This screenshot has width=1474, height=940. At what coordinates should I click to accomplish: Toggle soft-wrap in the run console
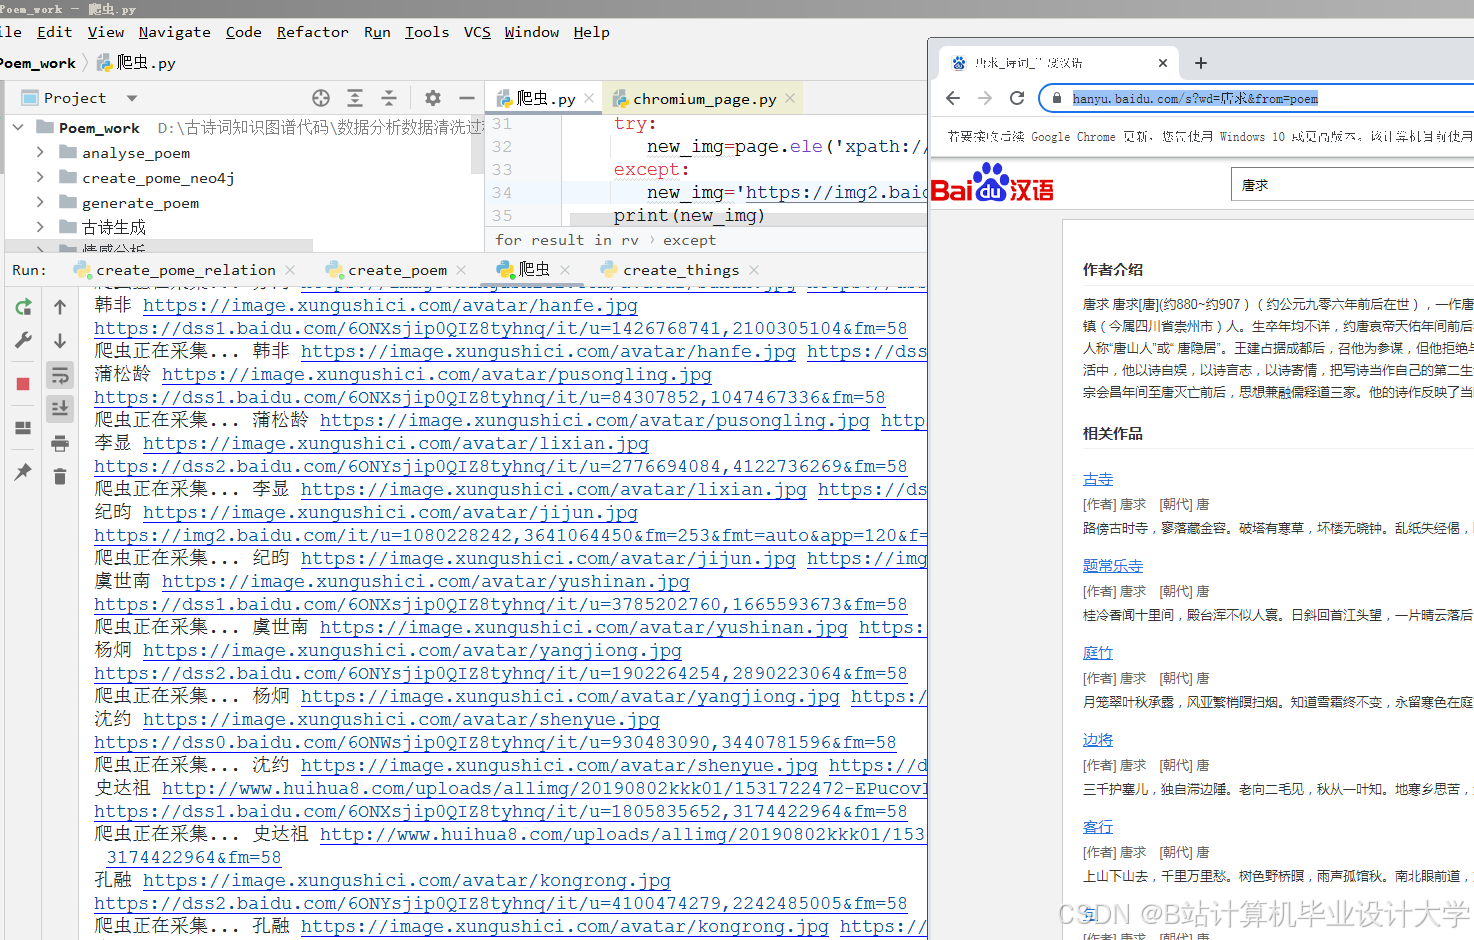tap(59, 375)
